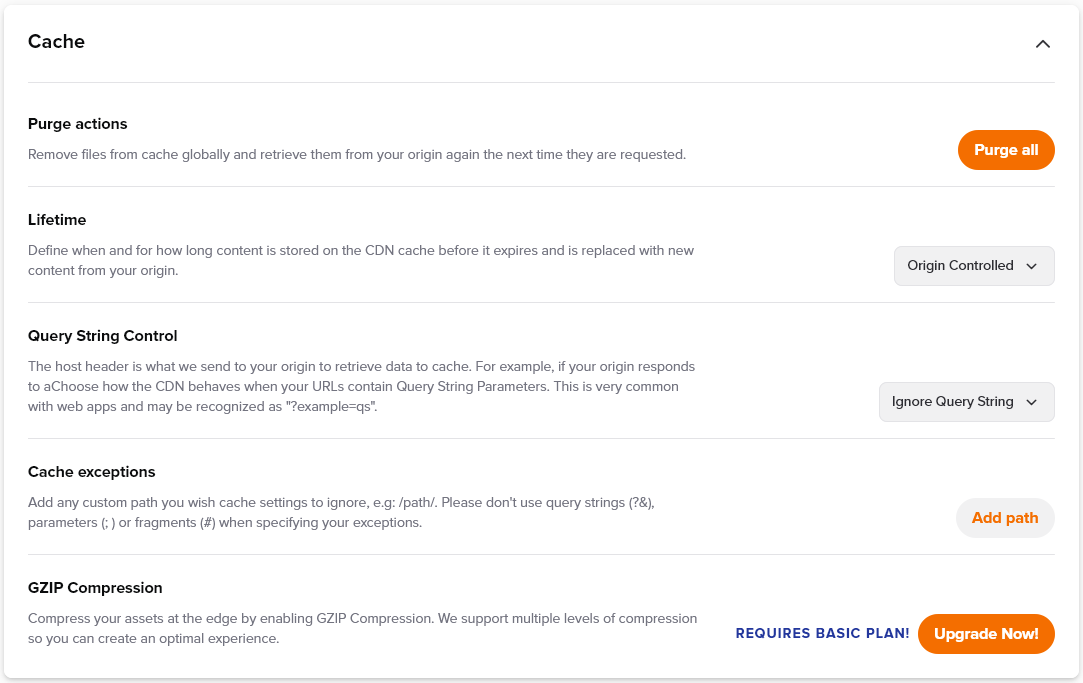The image size is (1083, 683).
Task: Click the Purge all button
Action: [x=1006, y=150]
